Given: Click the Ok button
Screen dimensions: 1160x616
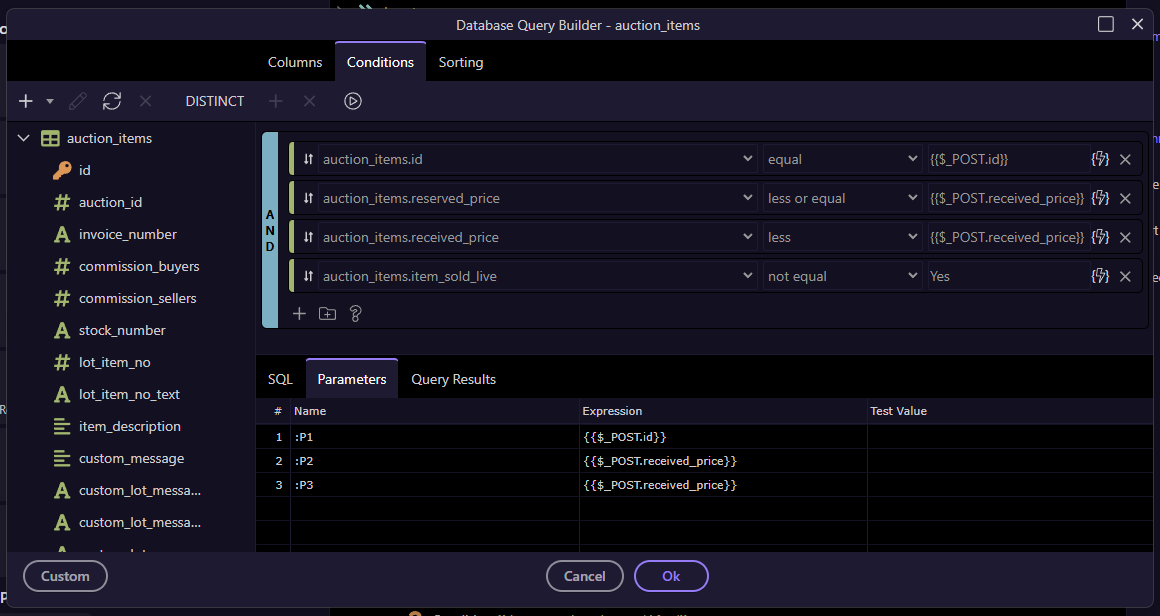Looking at the screenshot, I should tap(671, 576).
